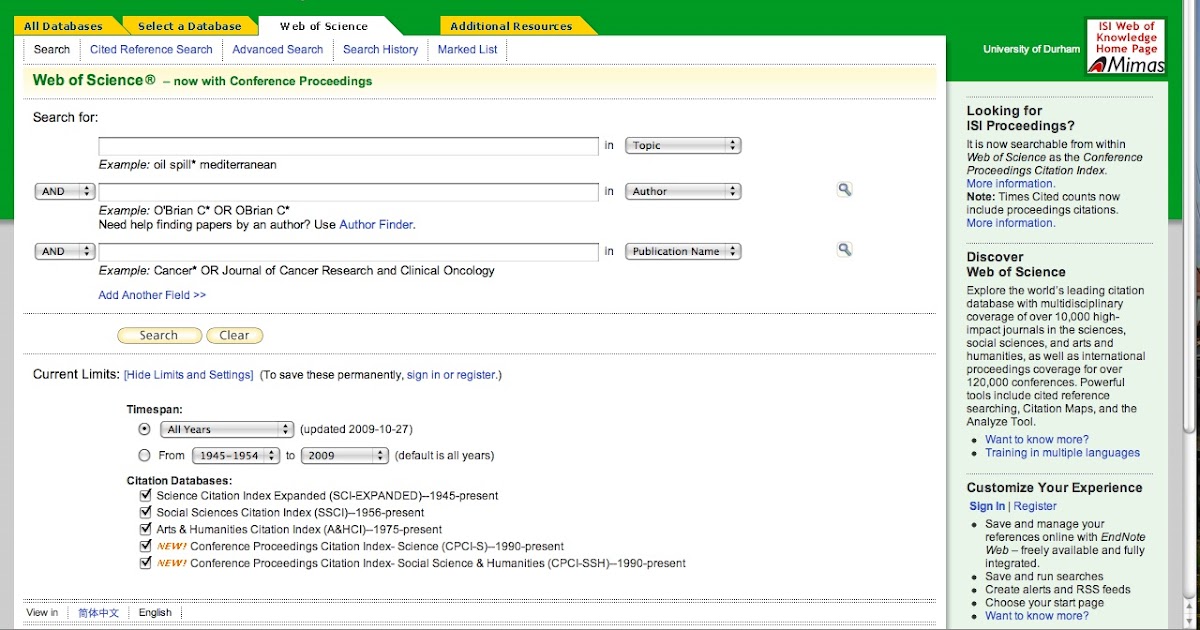Click the Want to know more link under Discover
Image resolution: width=1200 pixels, height=630 pixels.
1037,440
